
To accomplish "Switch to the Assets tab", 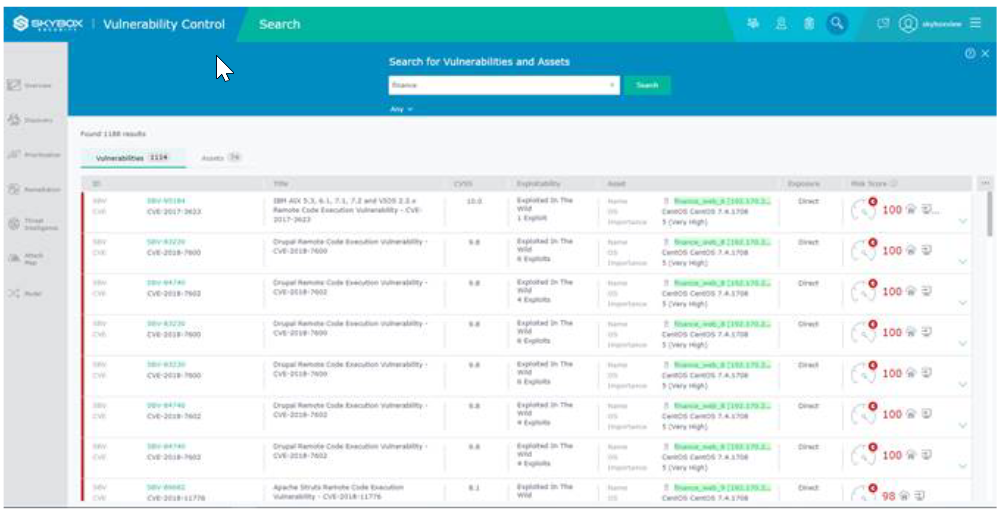I will pos(220,158).
